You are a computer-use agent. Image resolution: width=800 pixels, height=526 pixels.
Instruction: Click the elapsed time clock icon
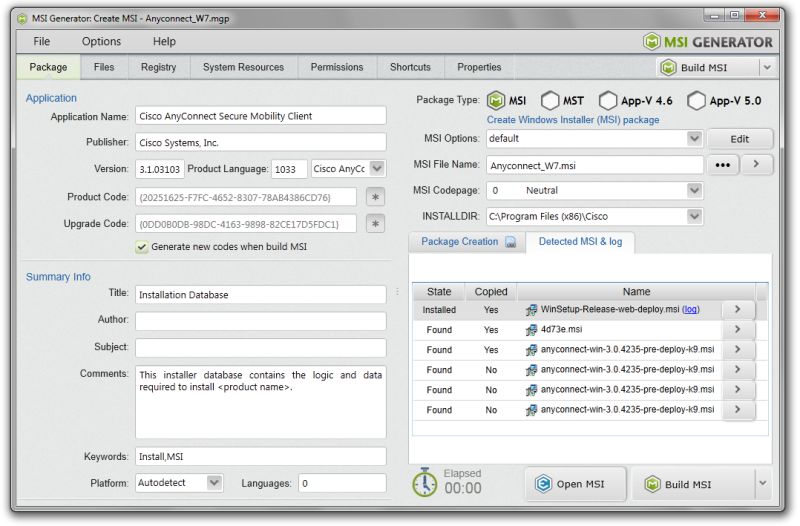click(x=424, y=482)
